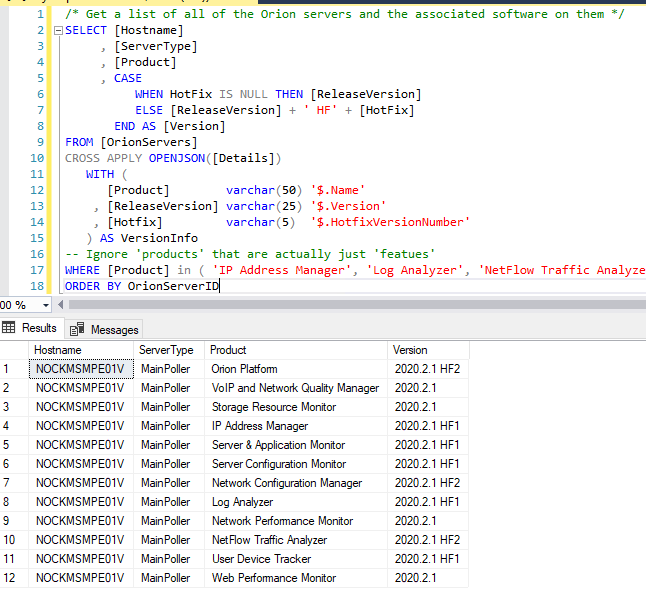This screenshot has width=646, height=598.
Task: Click the CASE keyword on line 5
Action: click(x=128, y=78)
